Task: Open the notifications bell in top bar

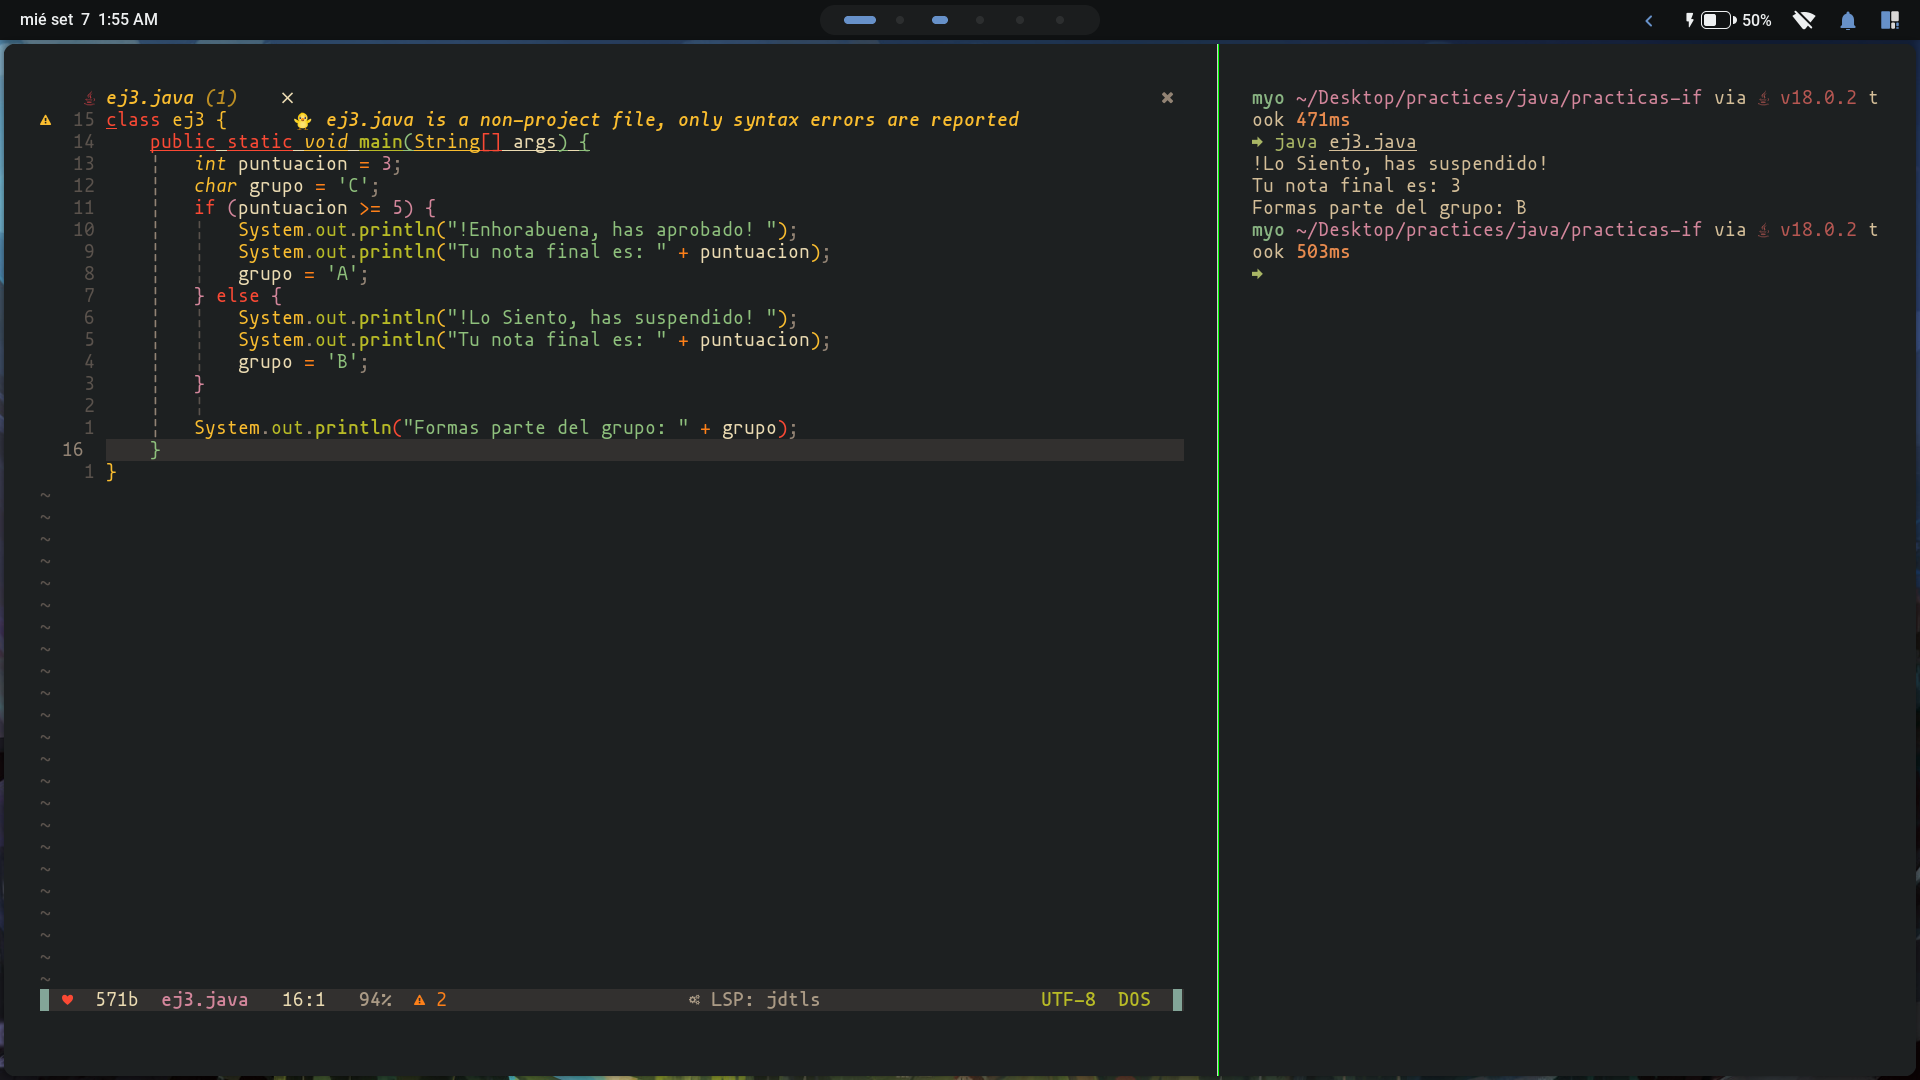Action: pyautogui.click(x=1848, y=20)
